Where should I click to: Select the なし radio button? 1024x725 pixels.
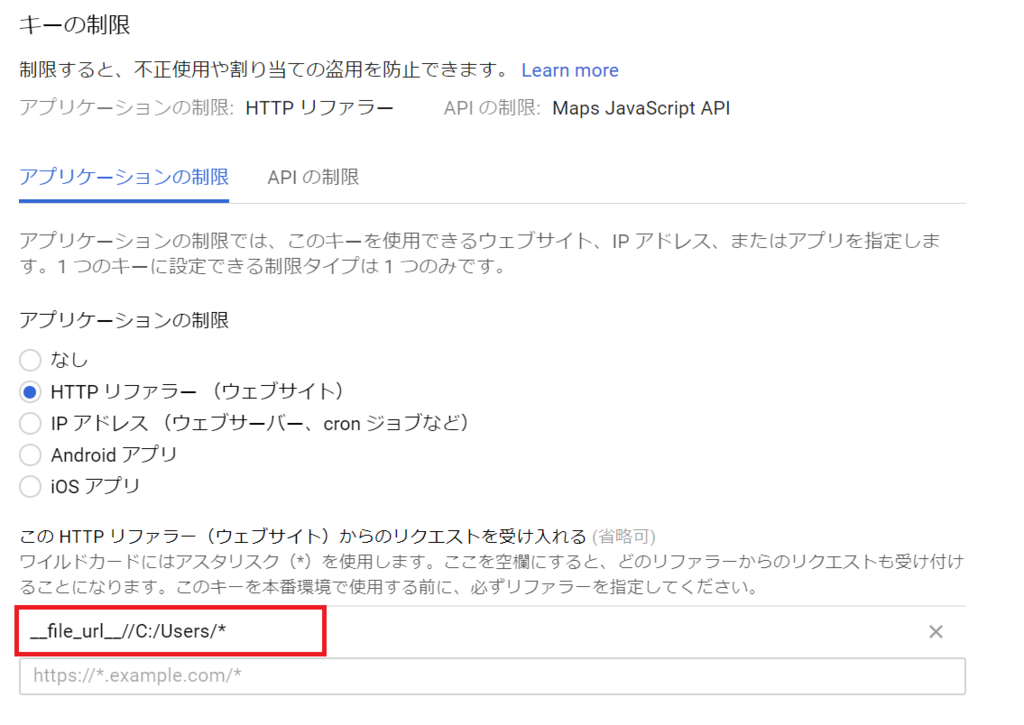coord(29,360)
